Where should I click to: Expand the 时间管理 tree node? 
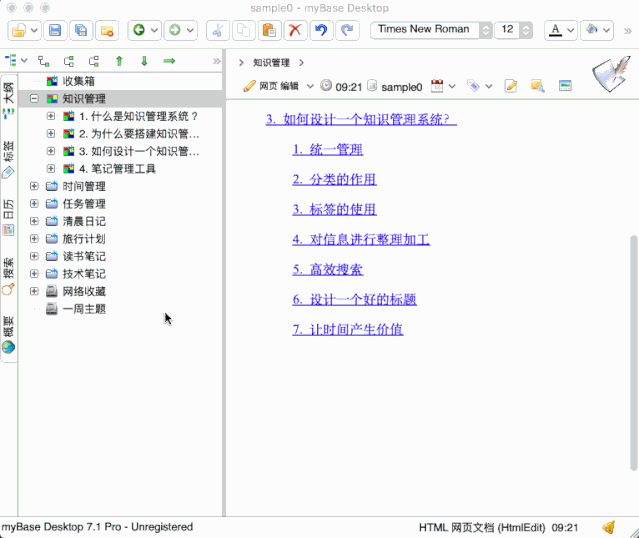(34, 186)
